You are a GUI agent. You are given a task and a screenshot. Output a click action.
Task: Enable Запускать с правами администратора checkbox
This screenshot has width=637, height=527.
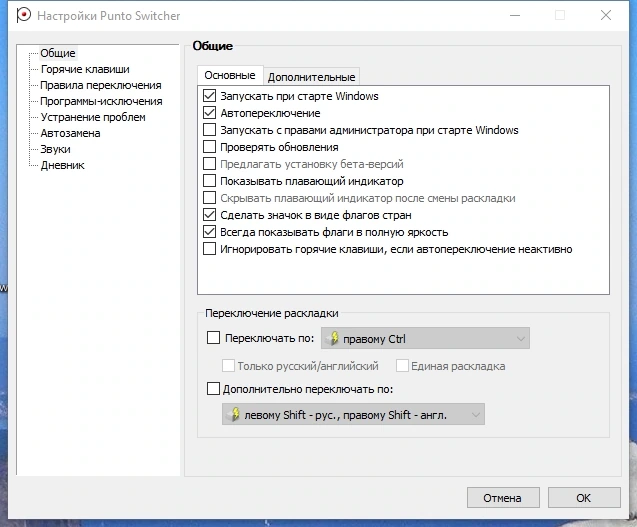[209, 130]
